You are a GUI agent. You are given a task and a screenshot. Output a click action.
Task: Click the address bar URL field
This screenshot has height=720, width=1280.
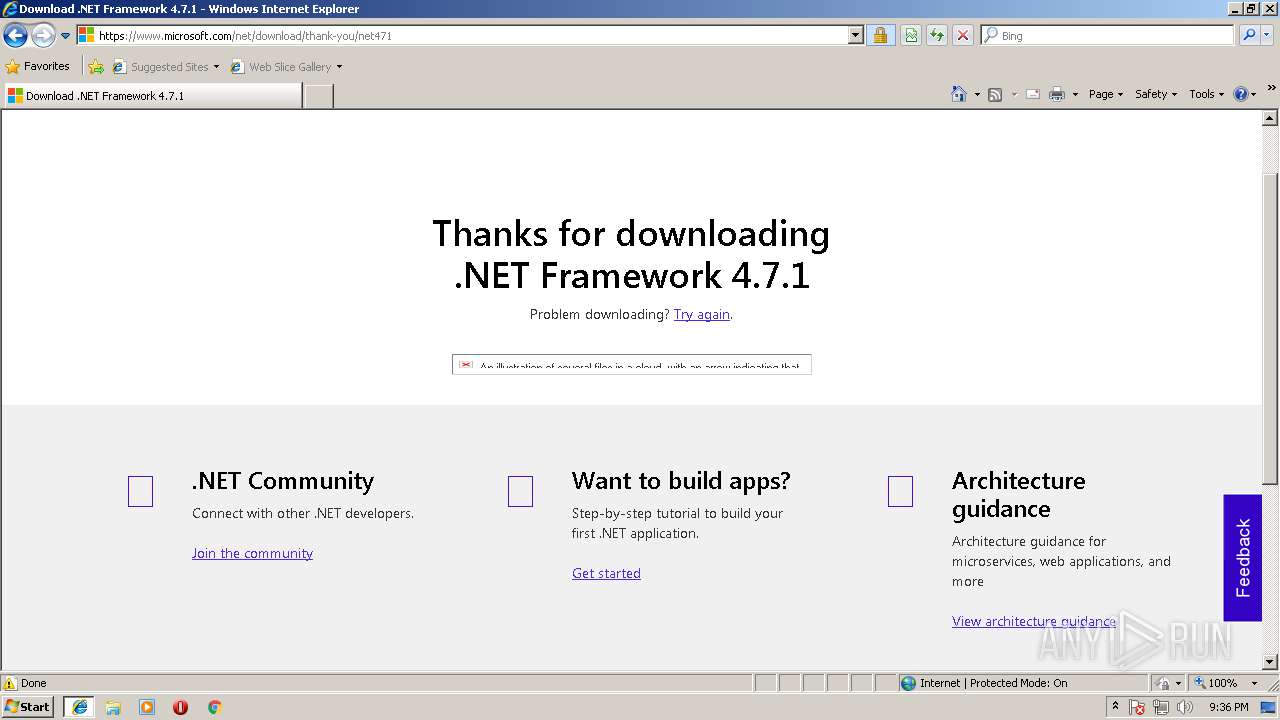[462, 35]
